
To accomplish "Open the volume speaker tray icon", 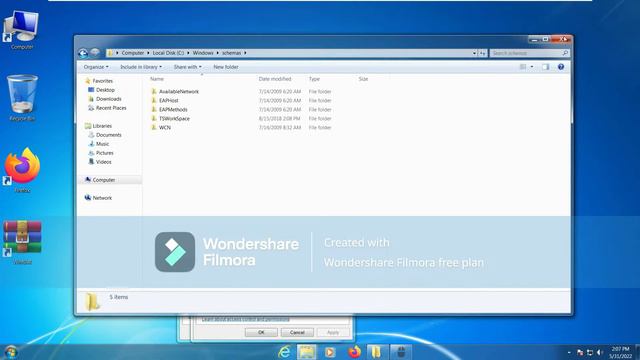I will coord(600,352).
